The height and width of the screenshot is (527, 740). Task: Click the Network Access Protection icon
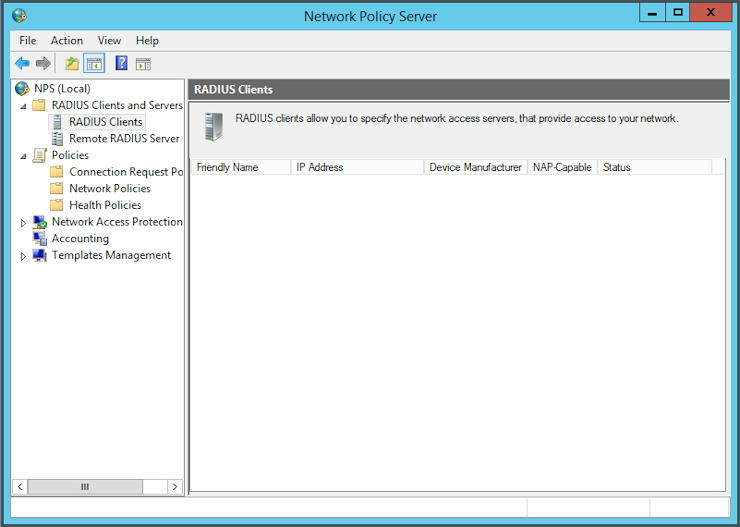pos(40,222)
